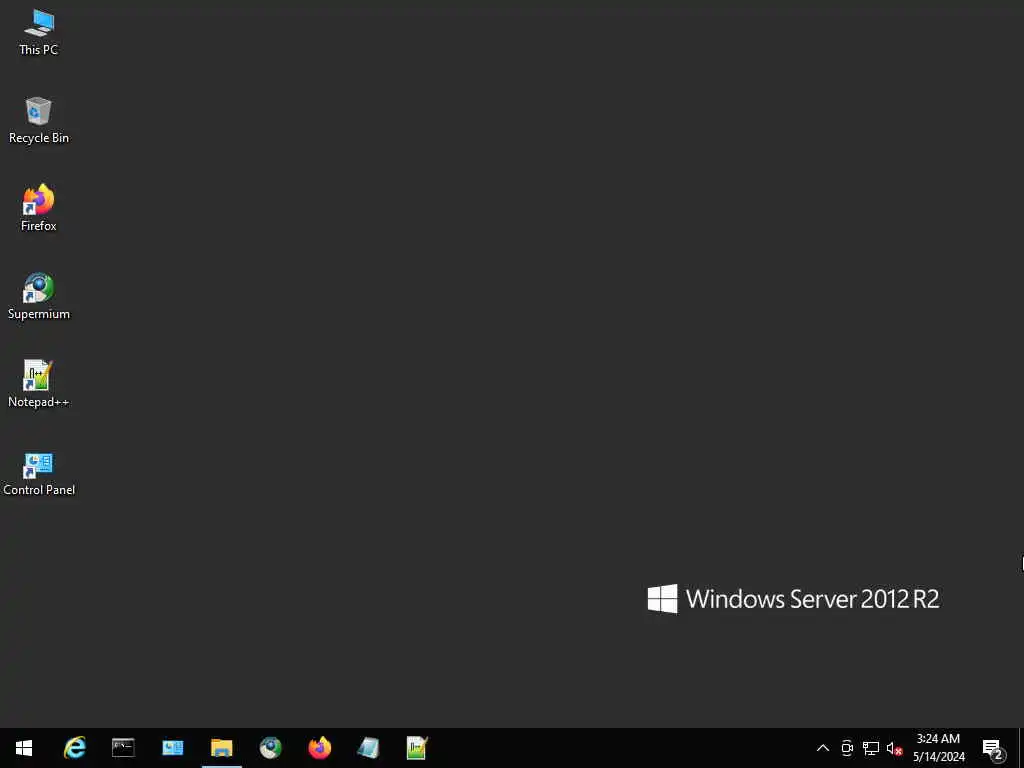Launch Firefox from the taskbar

pyautogui.click(x=319, y=748)
